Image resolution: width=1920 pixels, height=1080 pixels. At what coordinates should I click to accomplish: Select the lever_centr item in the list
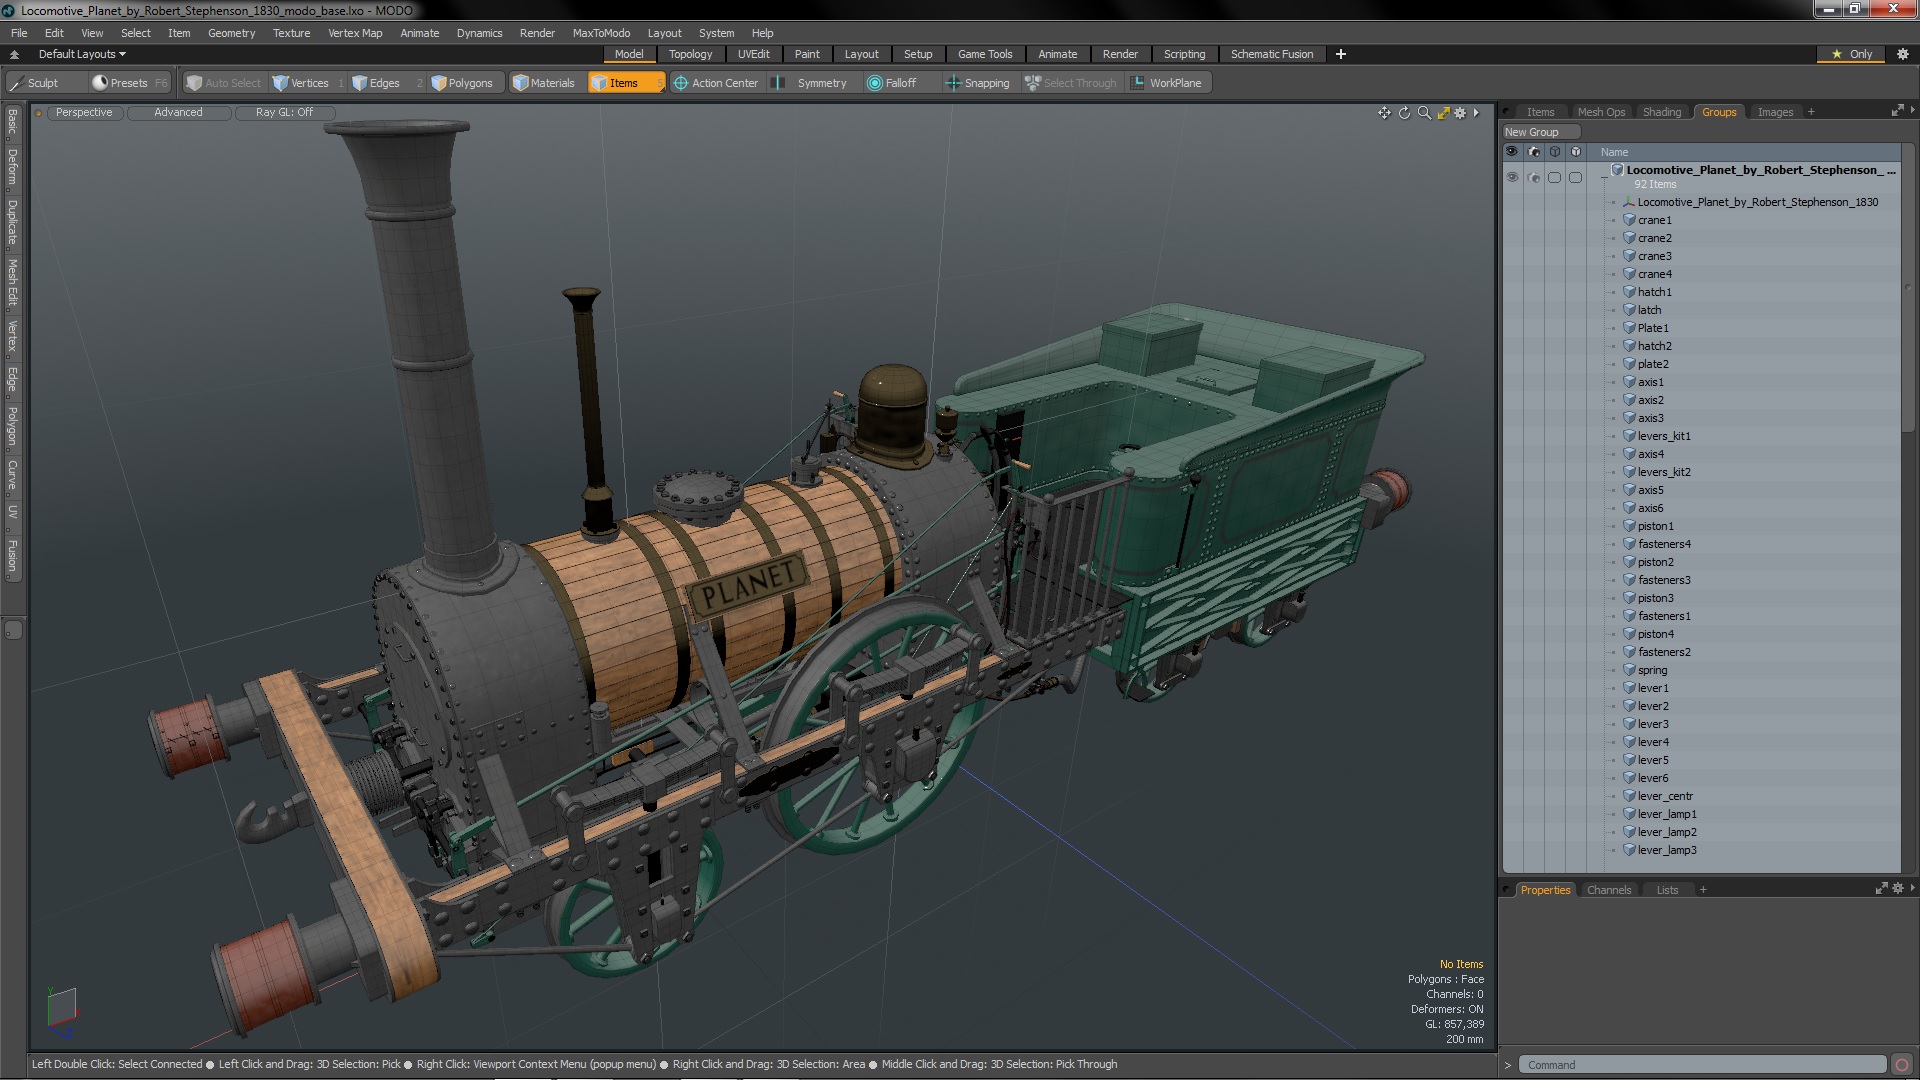(x=1665, y=796)
